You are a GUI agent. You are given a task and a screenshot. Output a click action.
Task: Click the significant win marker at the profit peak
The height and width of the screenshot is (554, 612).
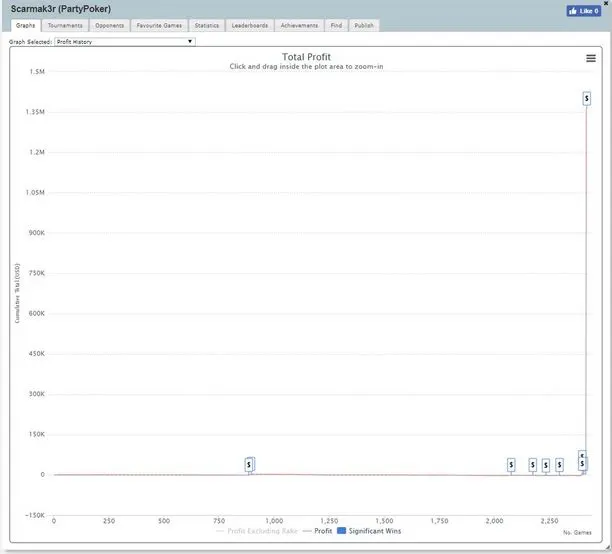click(587, 98)
